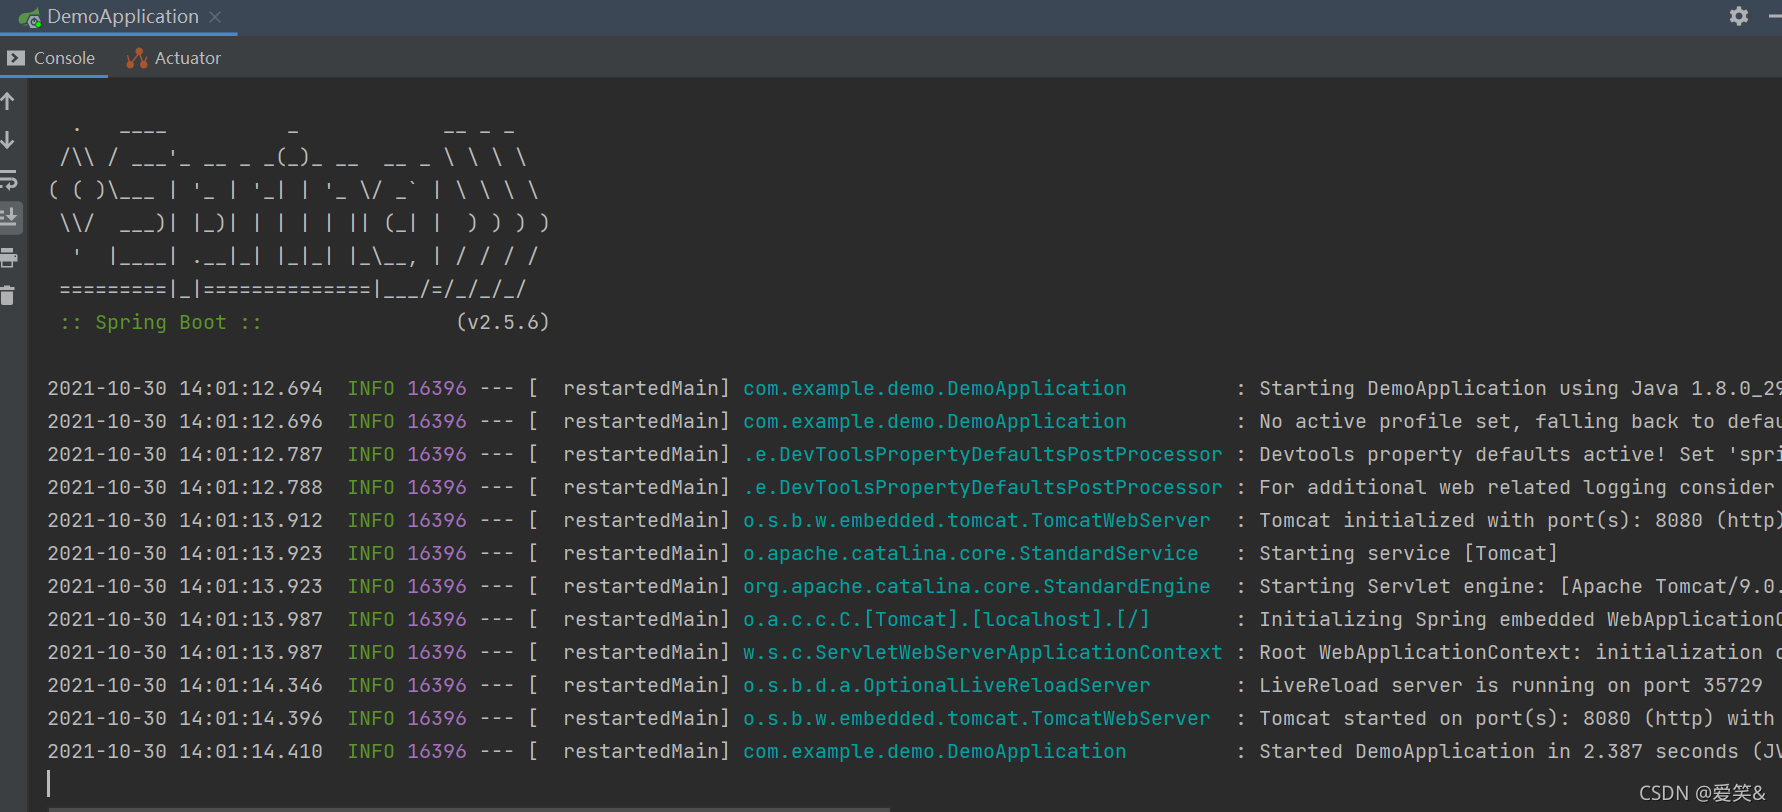Toggle scroll to end of console
This screenshot has height=812, width=1782.
[x=9, y=216]
